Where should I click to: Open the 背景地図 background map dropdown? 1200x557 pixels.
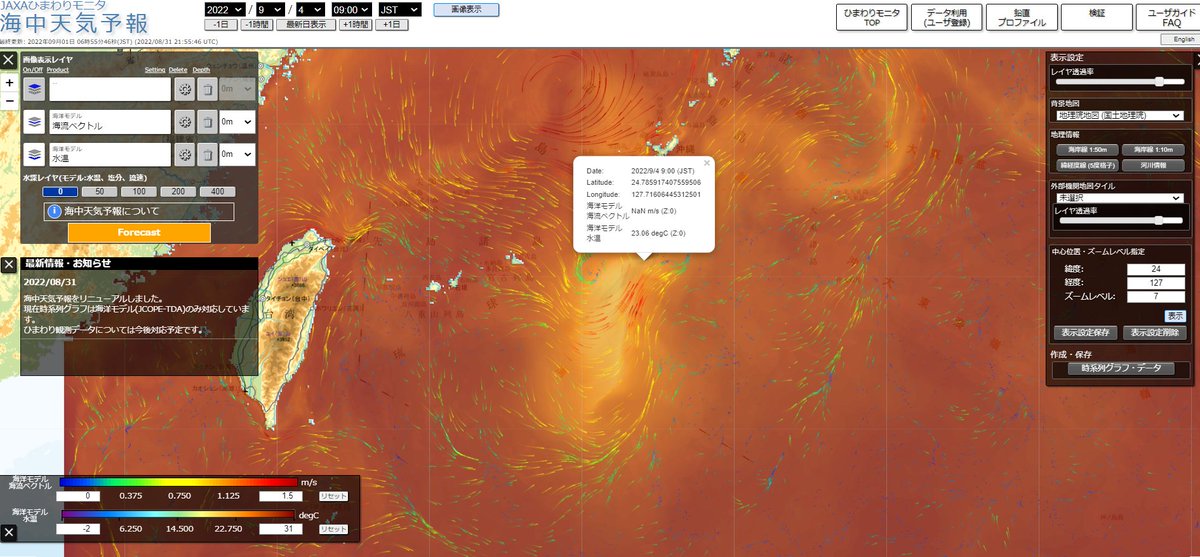pyautogui.click(x=1119, y=116)
